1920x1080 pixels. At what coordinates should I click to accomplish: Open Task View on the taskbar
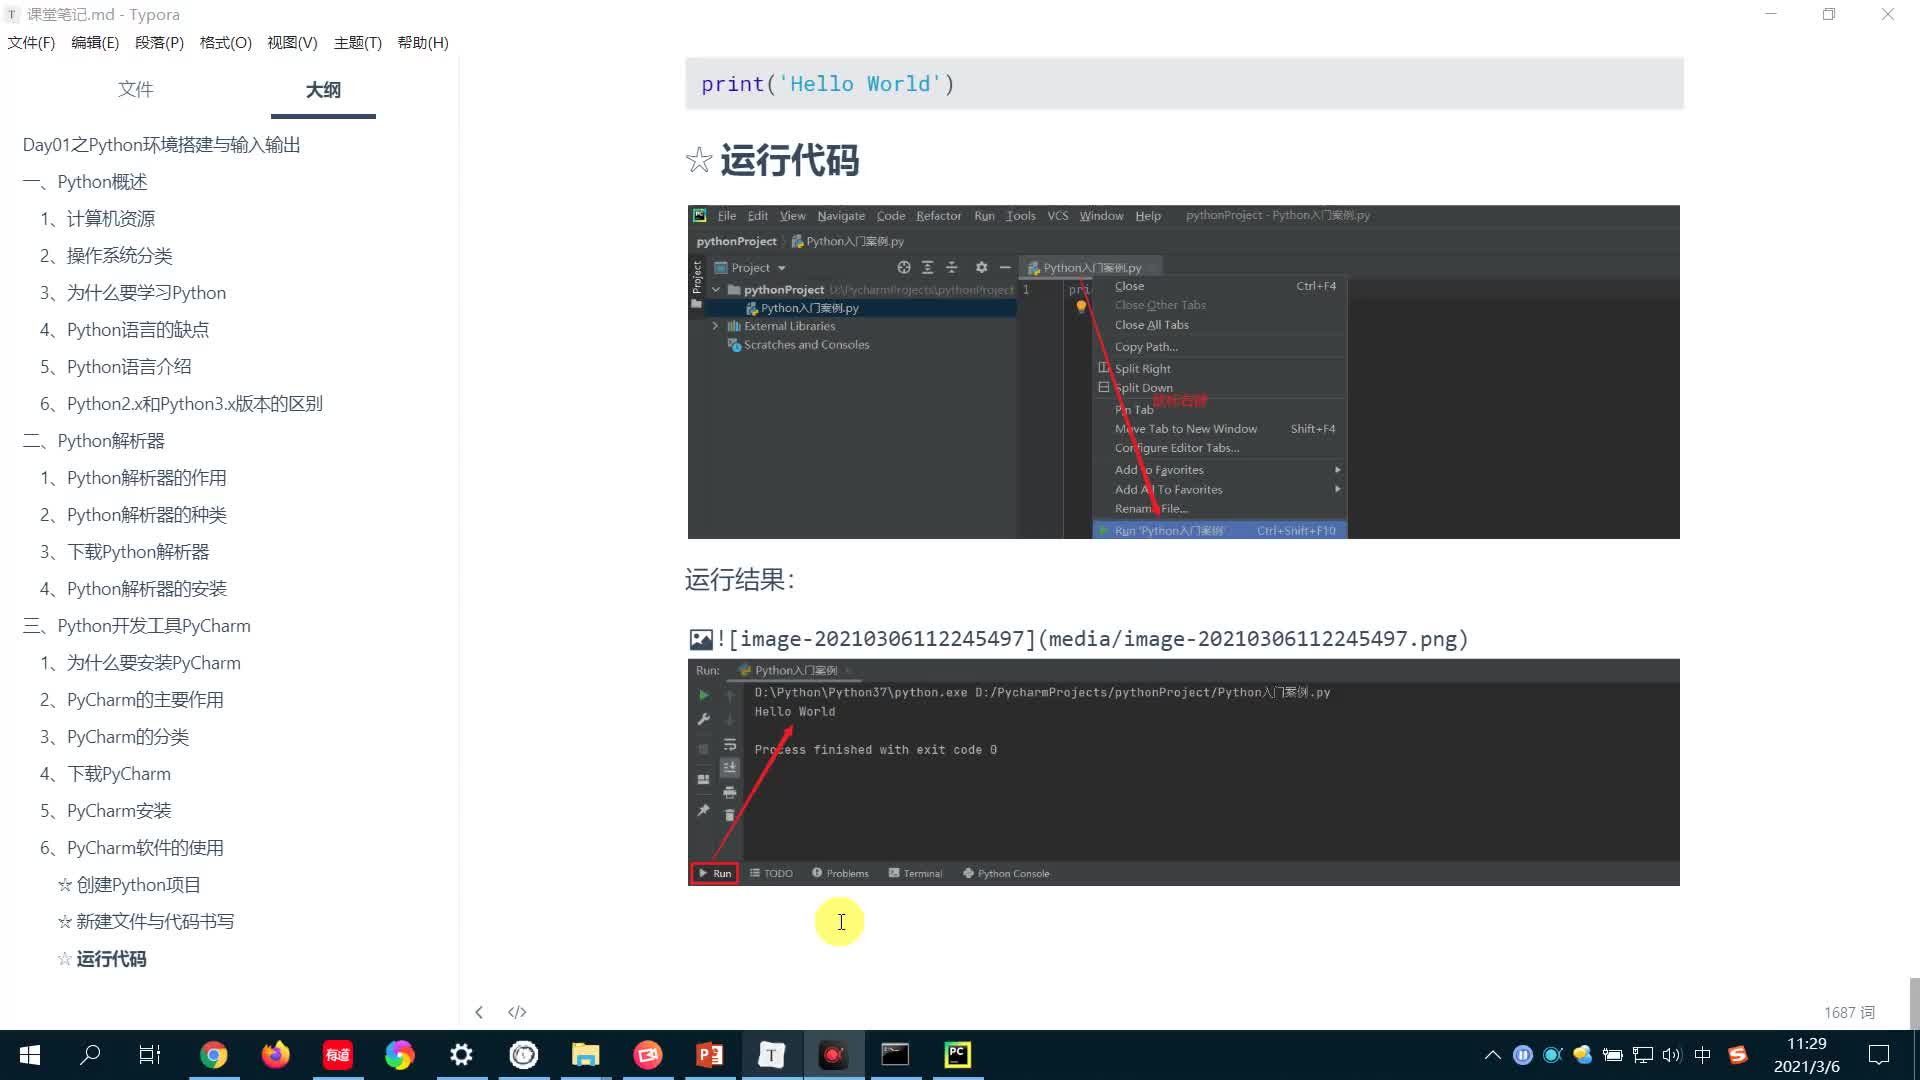click(x=150, y=1055)
